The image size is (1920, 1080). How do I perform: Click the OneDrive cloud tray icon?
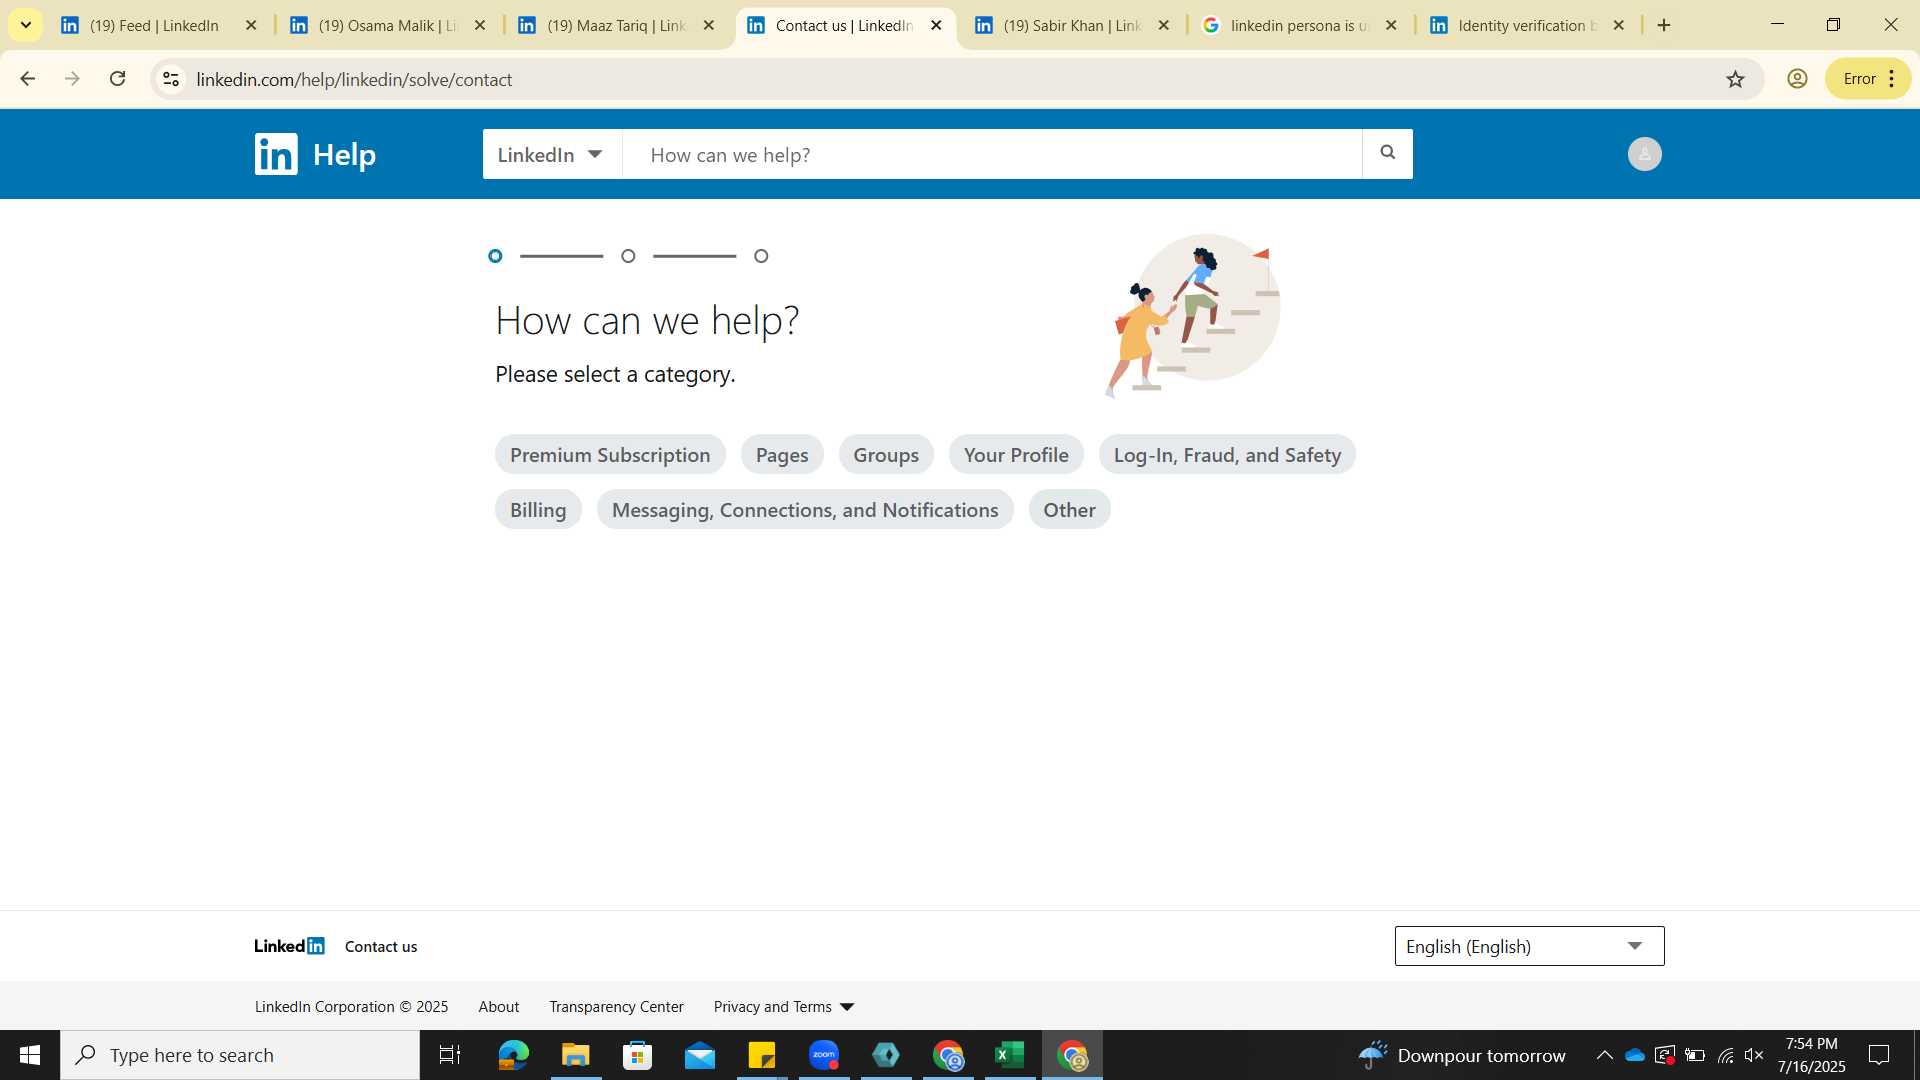[1635, 1055]
